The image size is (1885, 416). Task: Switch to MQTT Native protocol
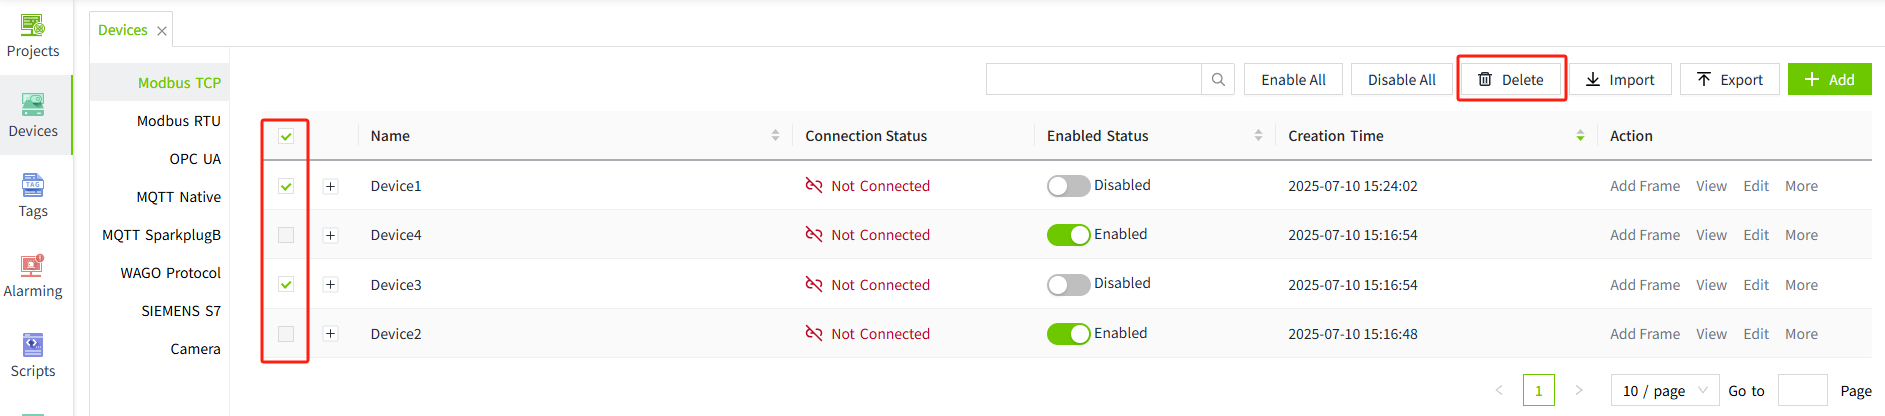coord(179,197)
